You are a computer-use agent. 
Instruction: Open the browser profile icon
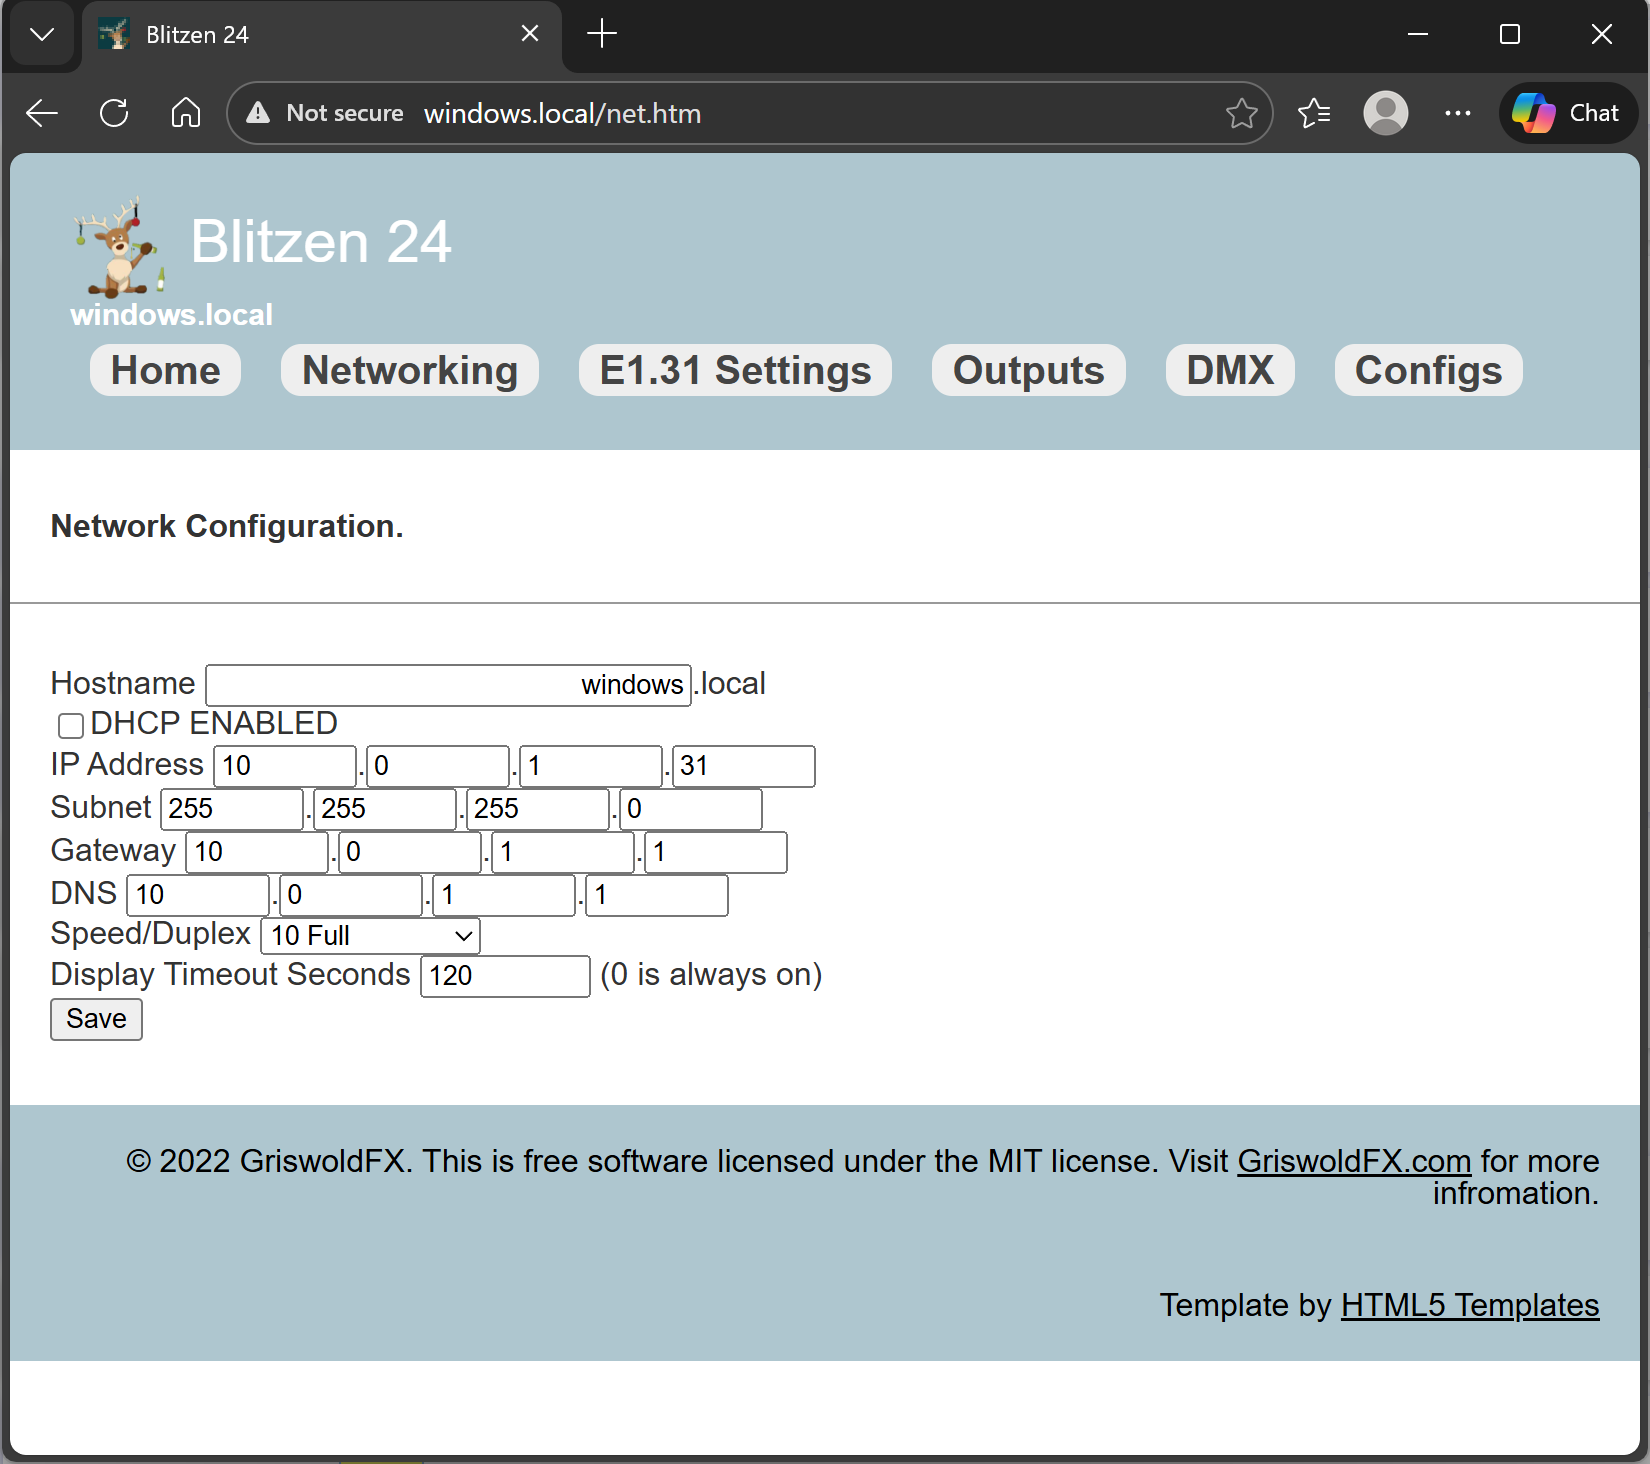[x=1385, y=113]
